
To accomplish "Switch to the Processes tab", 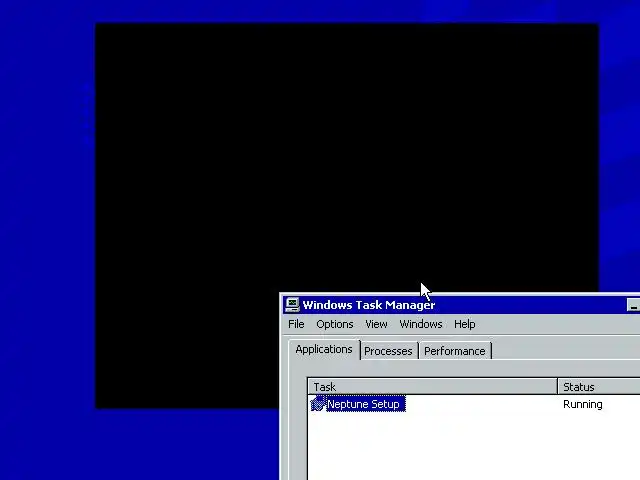I will click(388, 351).
